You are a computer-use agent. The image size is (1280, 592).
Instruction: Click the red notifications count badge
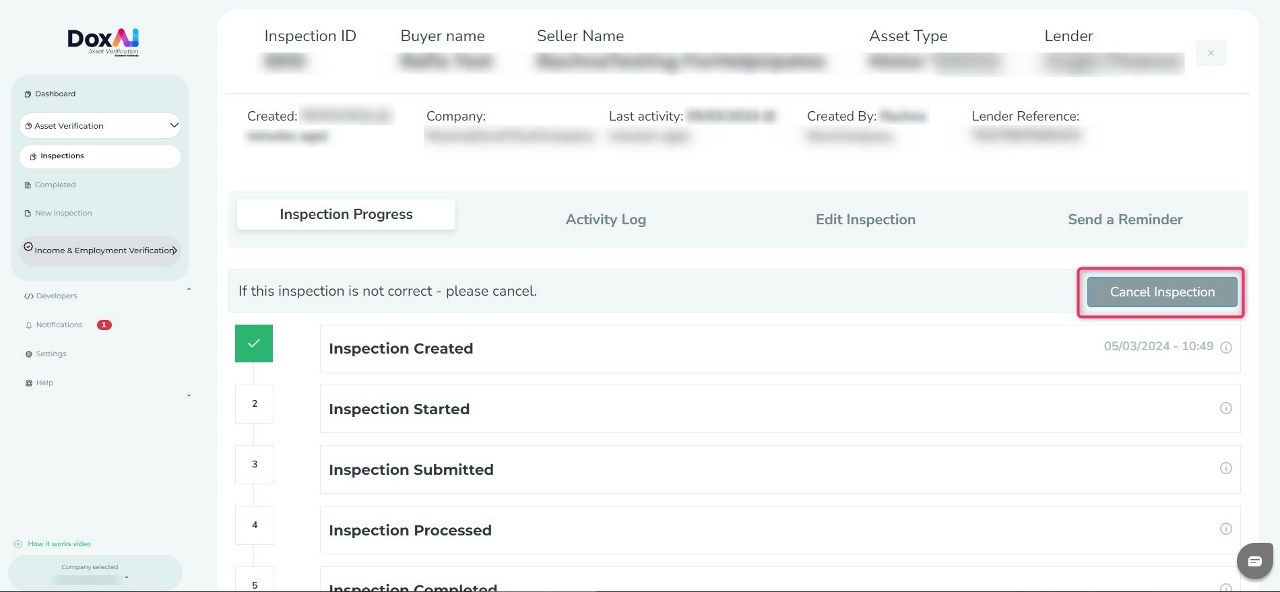pos(104,325)
